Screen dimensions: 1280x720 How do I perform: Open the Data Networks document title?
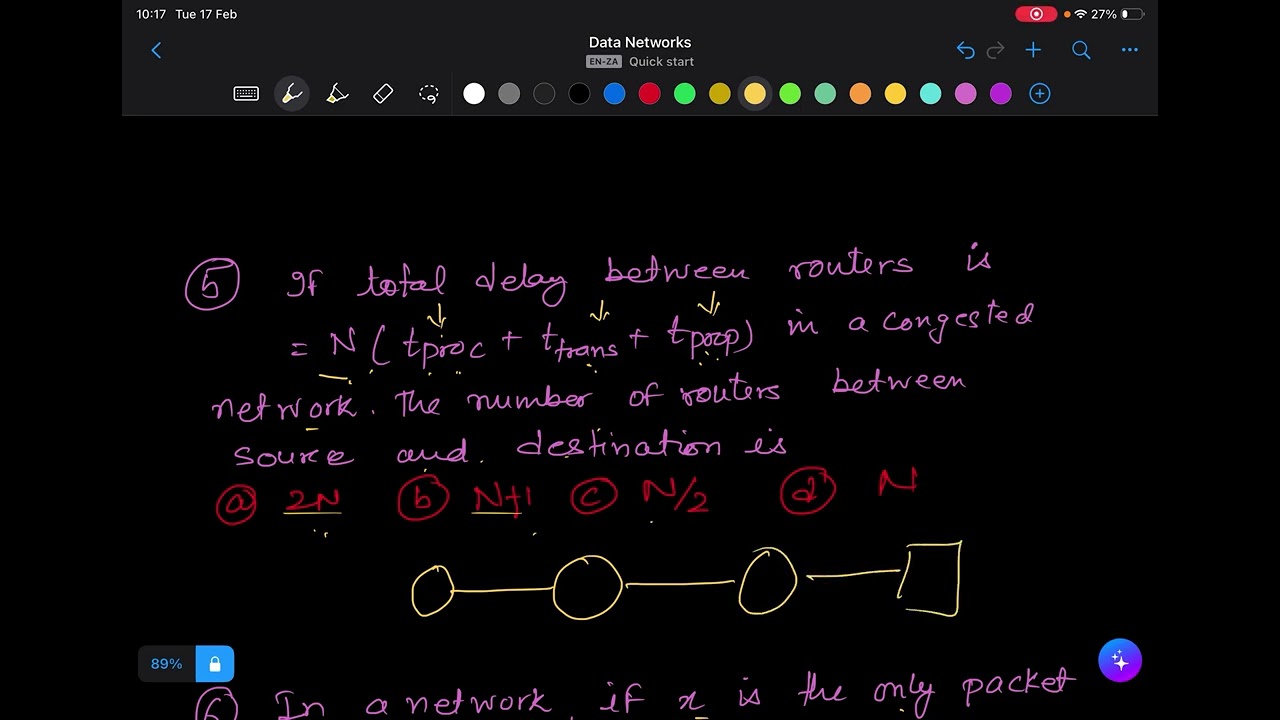pos(640,42)
